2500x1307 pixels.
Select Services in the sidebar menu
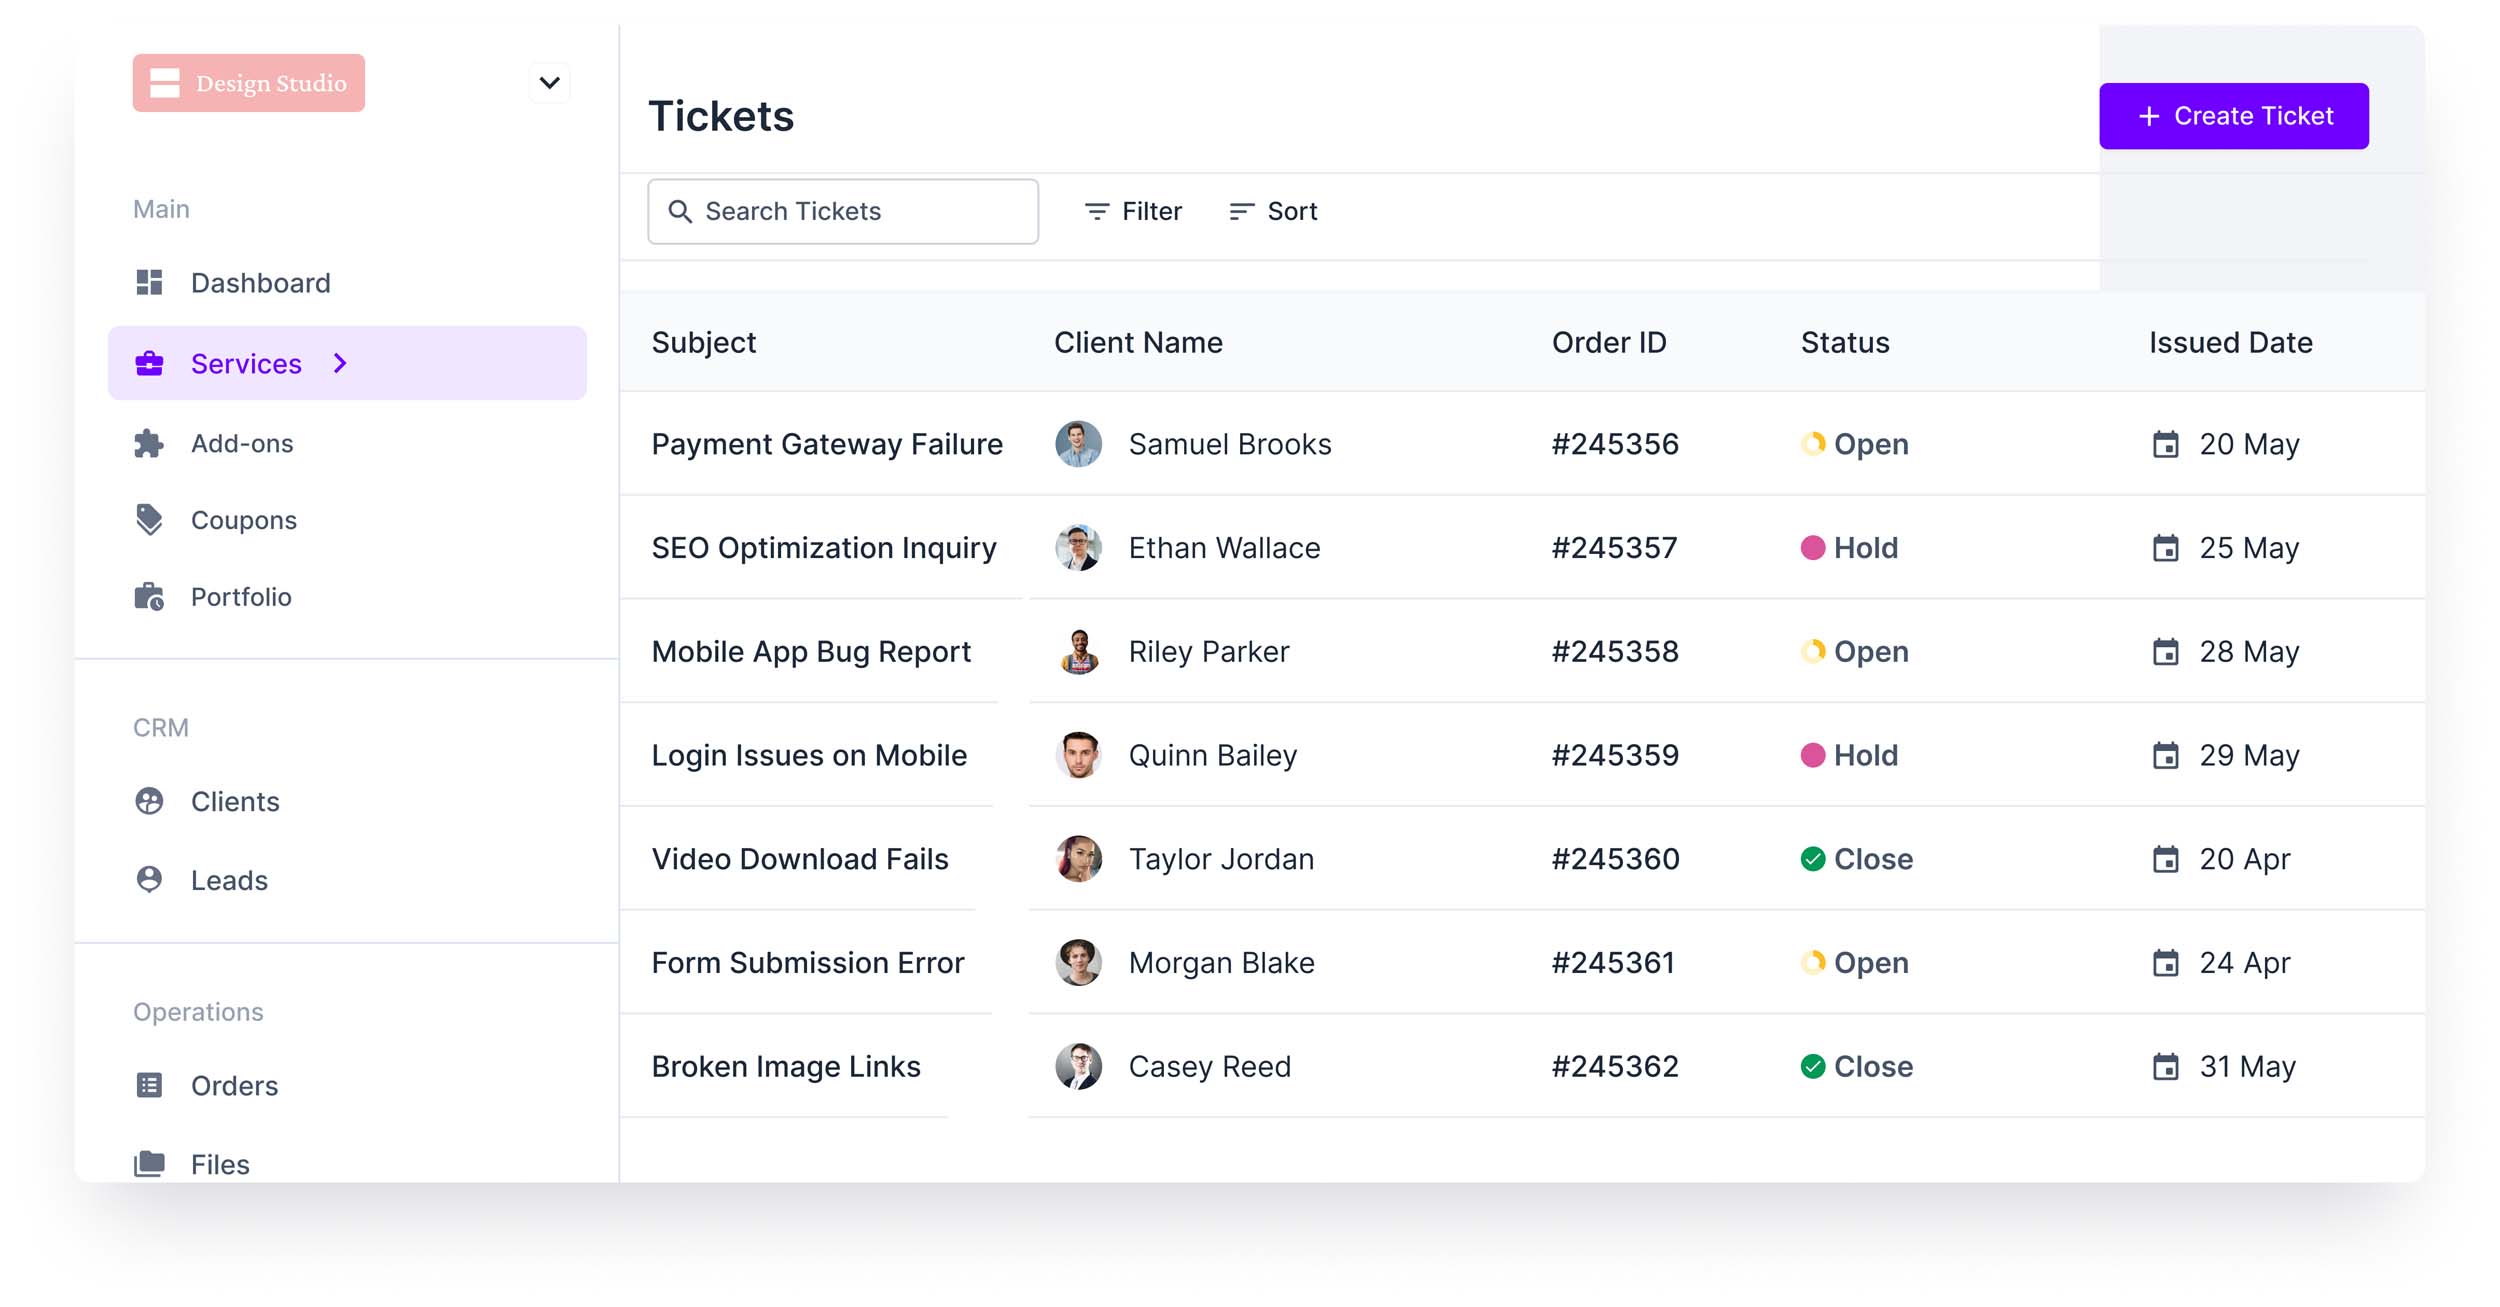point(246,364)
